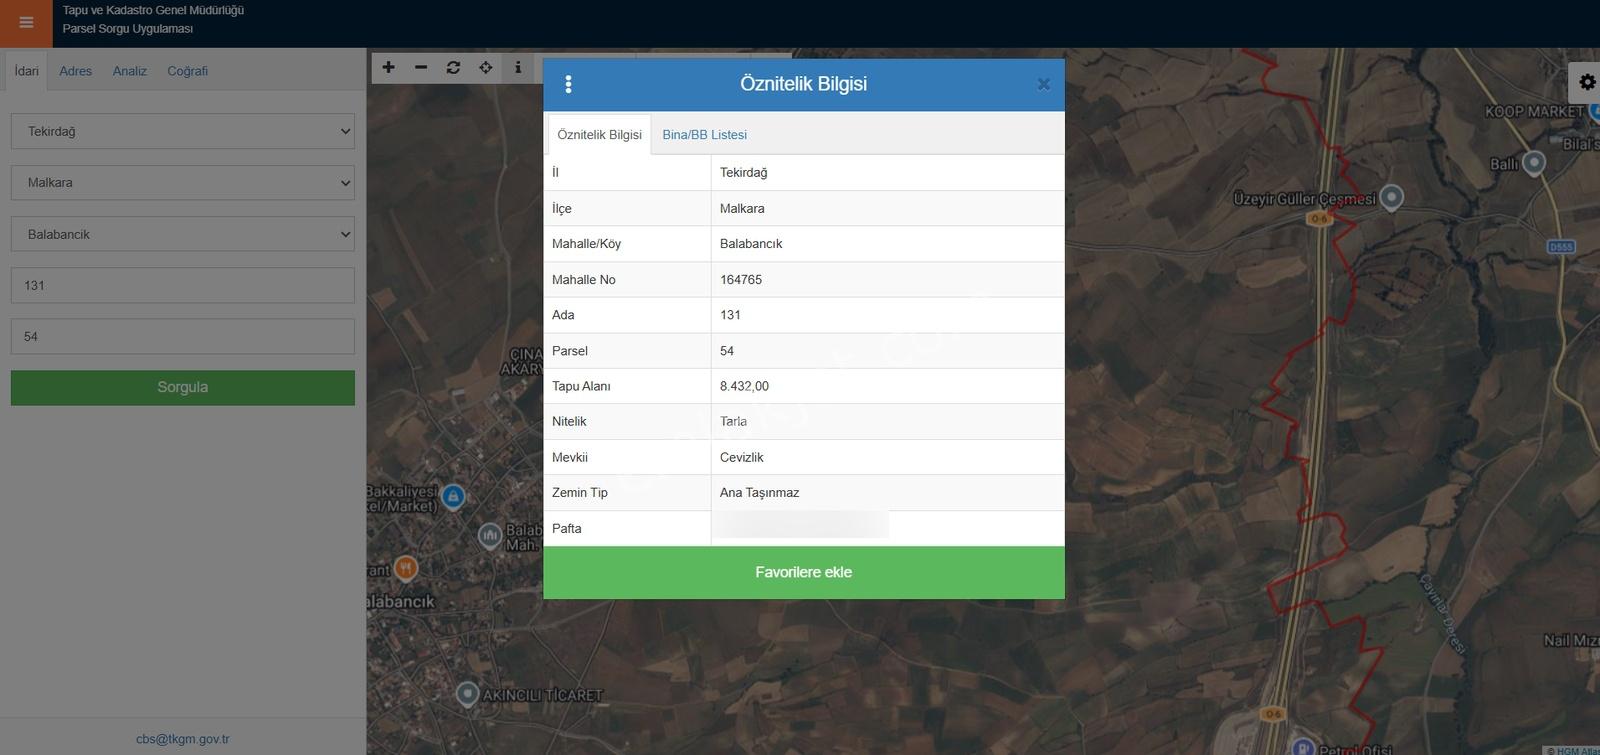Activate the locate crosshair tool

485,67
